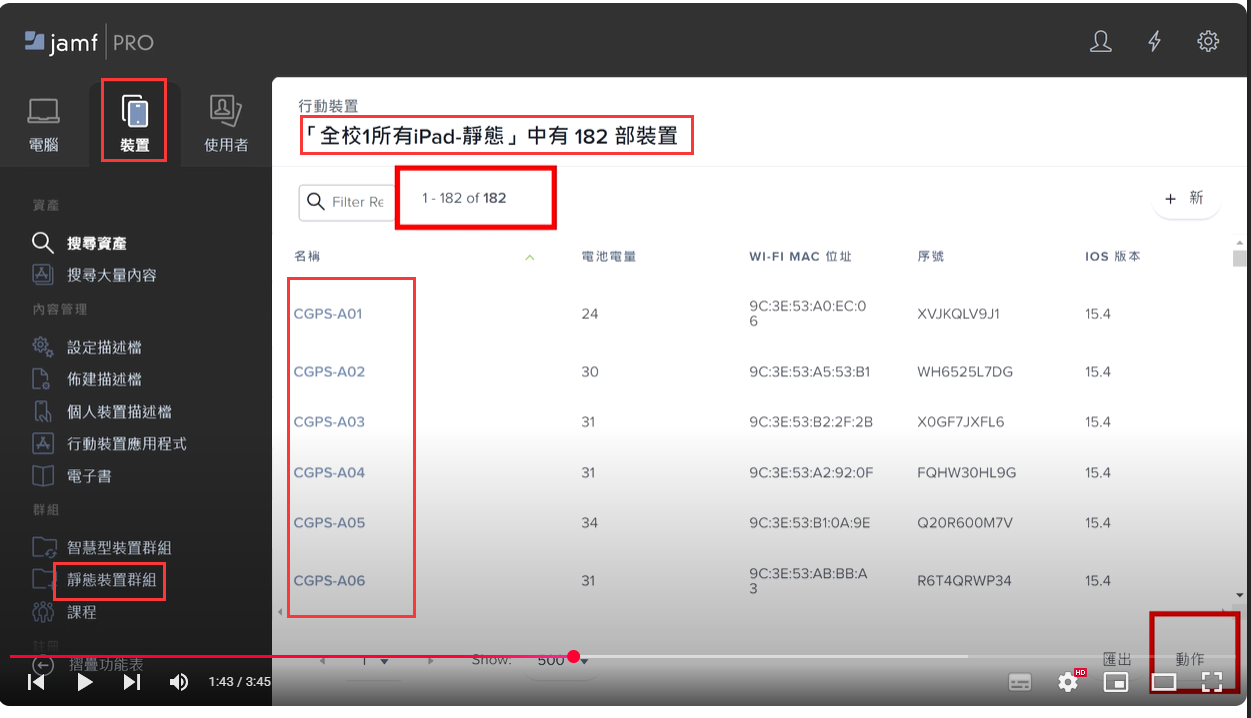Image resolution: width=1251 pixels, height=718 pixels.
Task: Click the app icon beside 行動裝置應用程式
Action: (42, 443)
